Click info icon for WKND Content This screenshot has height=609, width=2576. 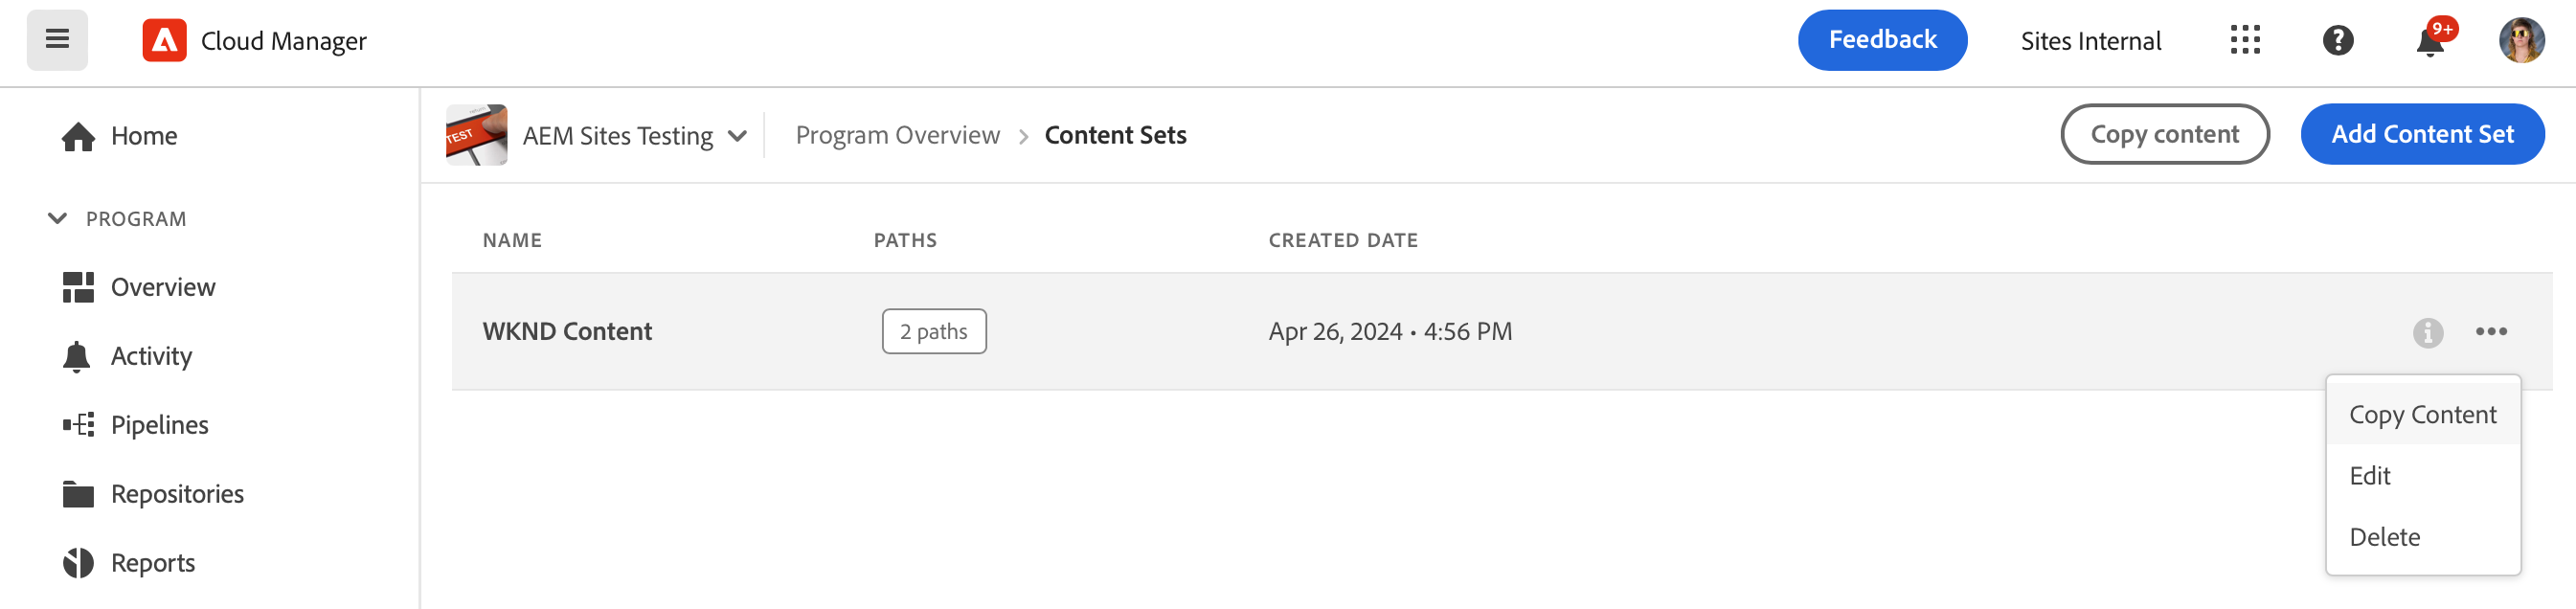2427,332
